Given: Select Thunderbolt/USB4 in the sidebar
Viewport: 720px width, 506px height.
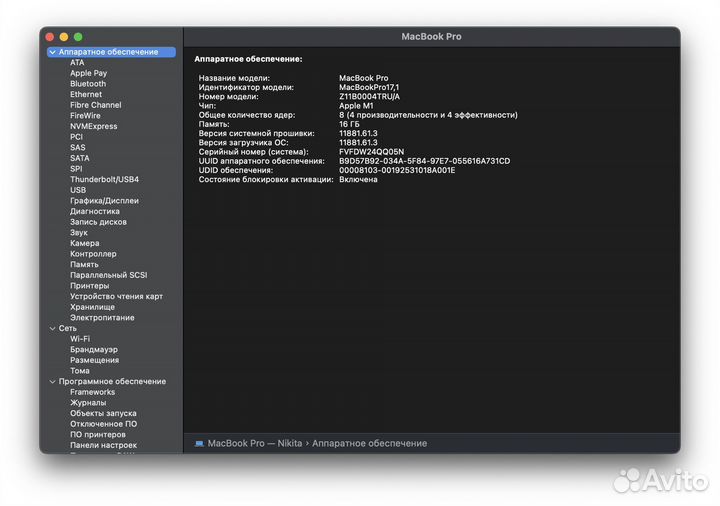Looking at the screenshot, I should coord(104,180).
